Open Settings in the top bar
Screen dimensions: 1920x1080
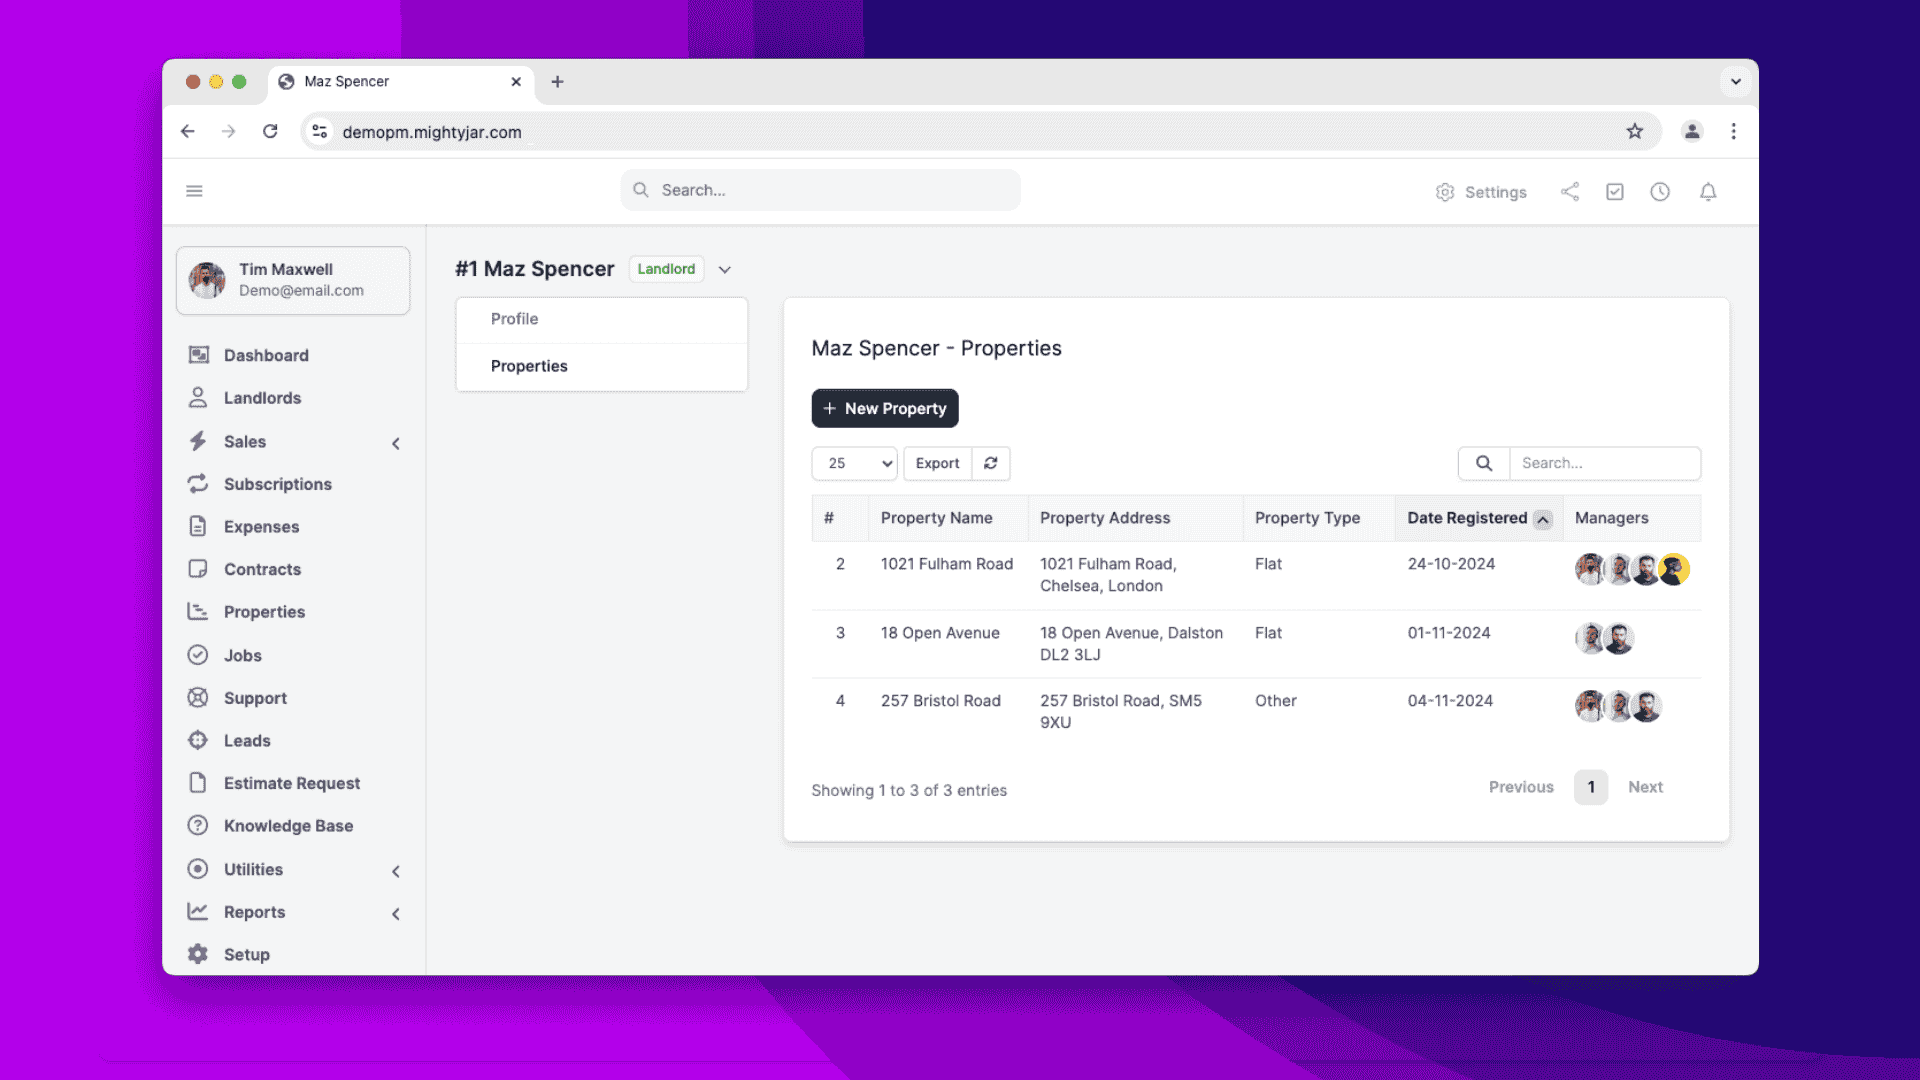[x=1481, y=192]
